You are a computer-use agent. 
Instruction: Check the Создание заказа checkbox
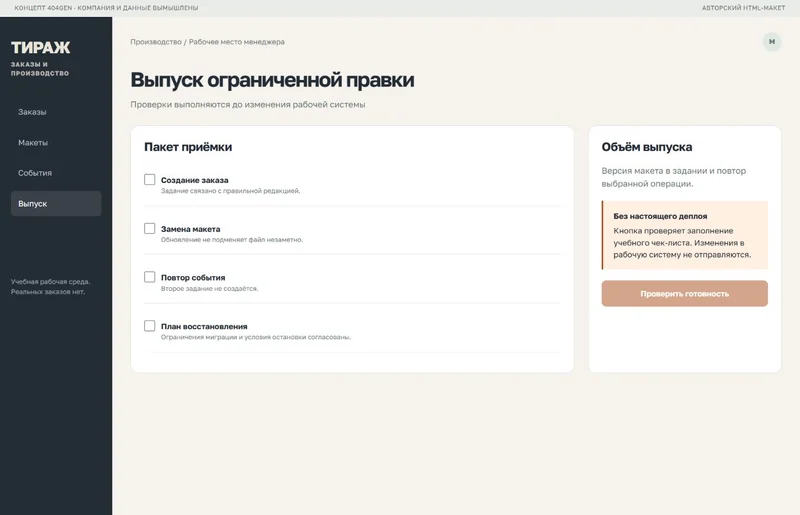(x=149, y=180)
